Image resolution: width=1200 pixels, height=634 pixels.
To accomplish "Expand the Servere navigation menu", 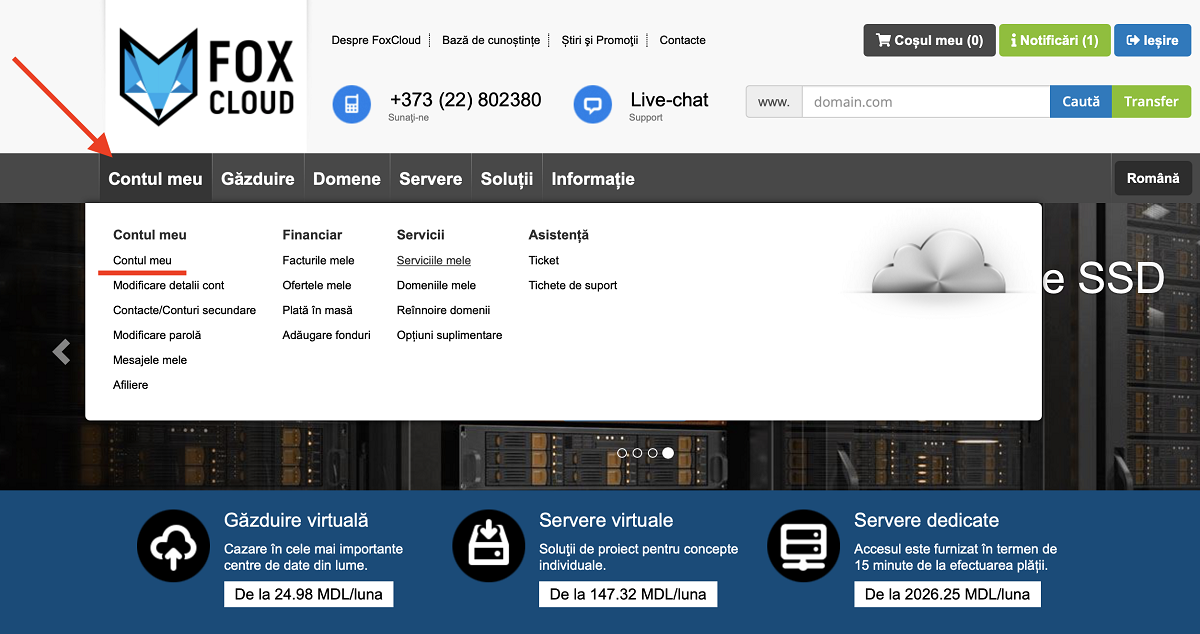I will pos(430,179).
